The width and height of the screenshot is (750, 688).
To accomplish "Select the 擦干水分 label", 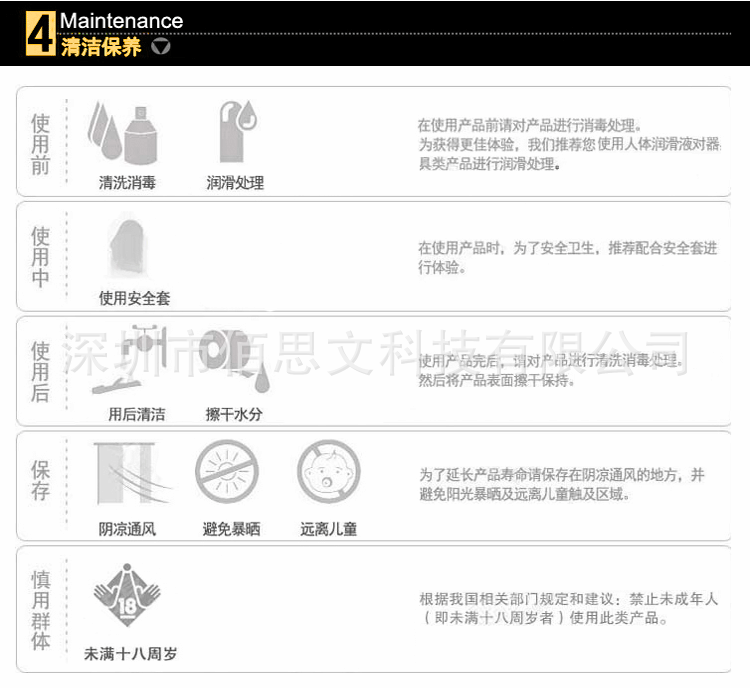I will tap(234, 414).
